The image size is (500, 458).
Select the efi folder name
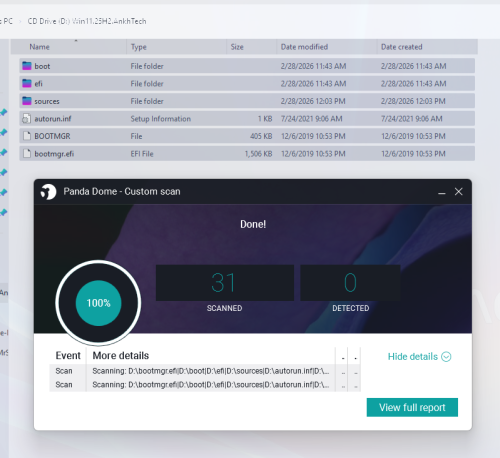38,84
